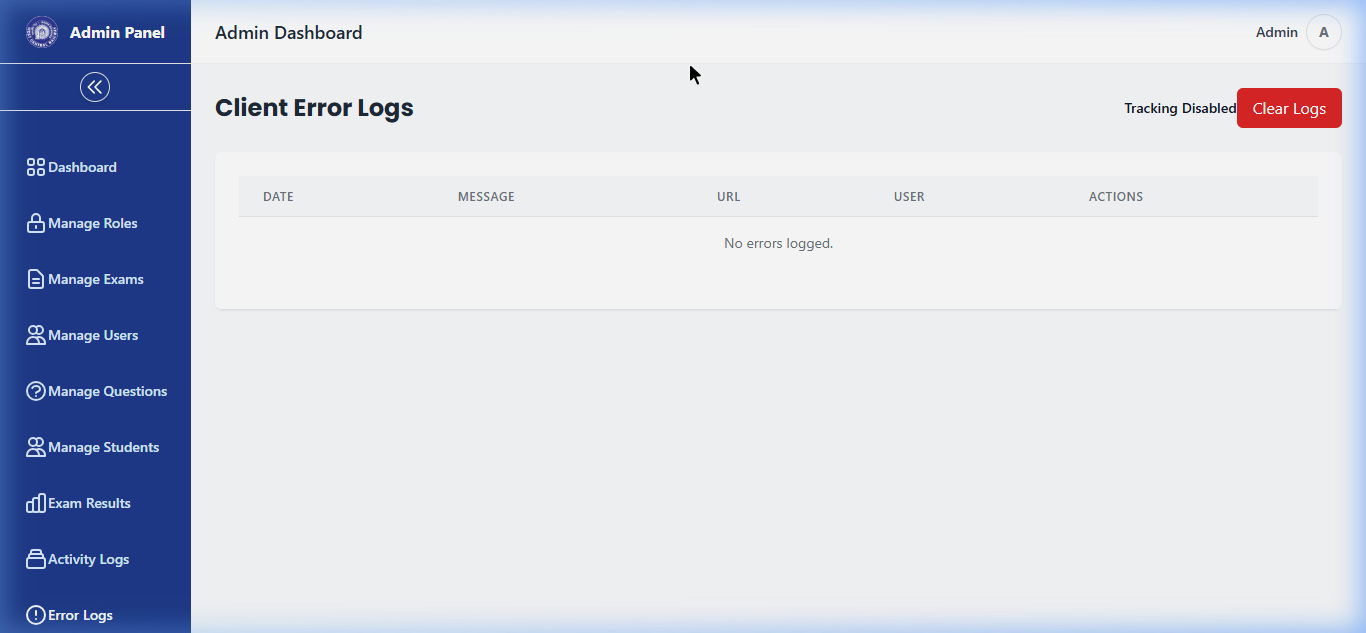
Task: Click the USER column header
Action: [909, 197]
